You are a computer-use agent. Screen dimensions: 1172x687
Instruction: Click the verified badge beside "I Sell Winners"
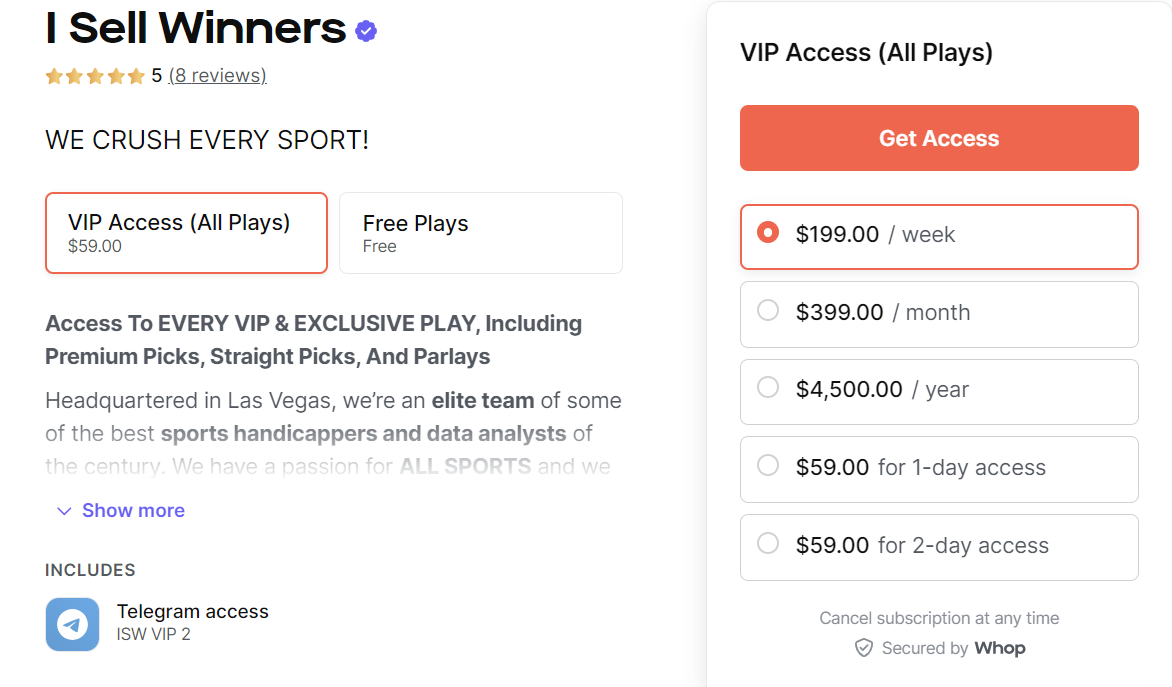[365, 31]
